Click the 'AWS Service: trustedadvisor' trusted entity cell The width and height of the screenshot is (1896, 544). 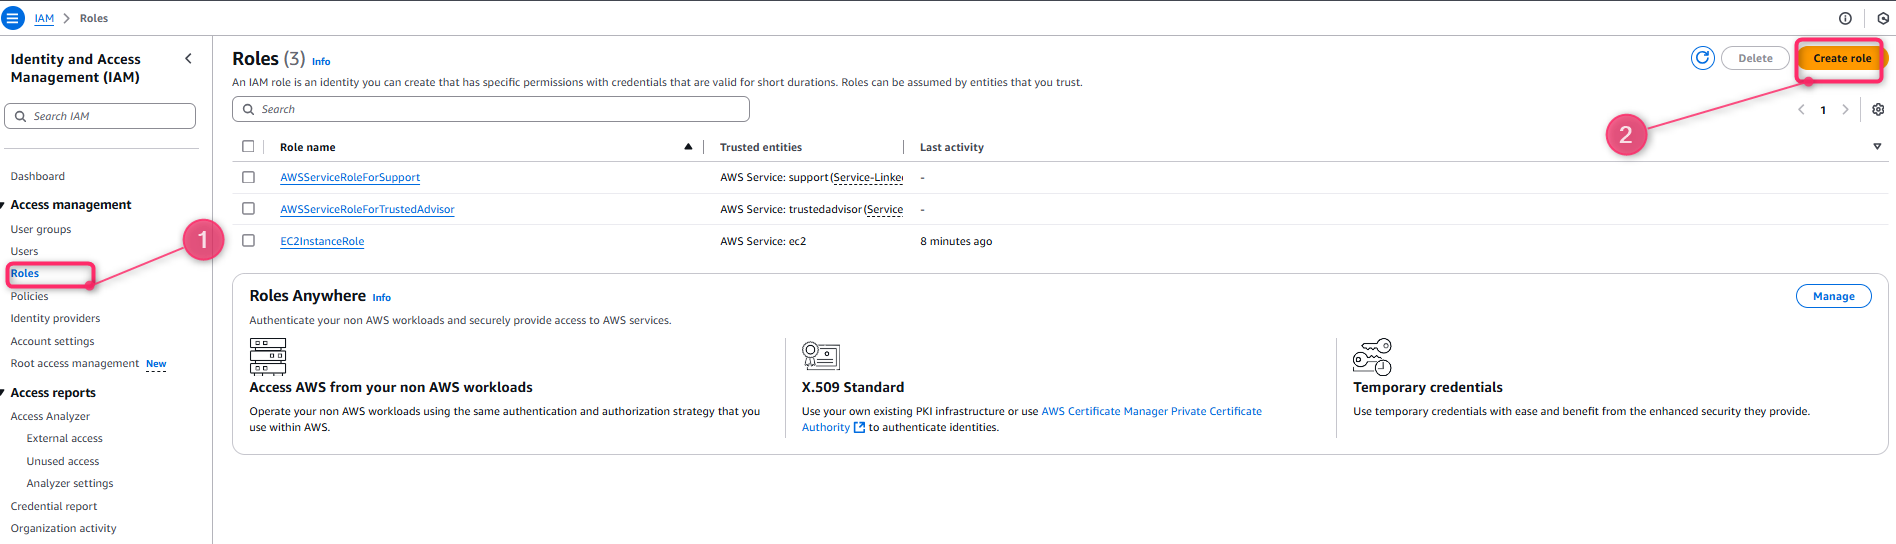pyautogui.click(x=811, y=210)
